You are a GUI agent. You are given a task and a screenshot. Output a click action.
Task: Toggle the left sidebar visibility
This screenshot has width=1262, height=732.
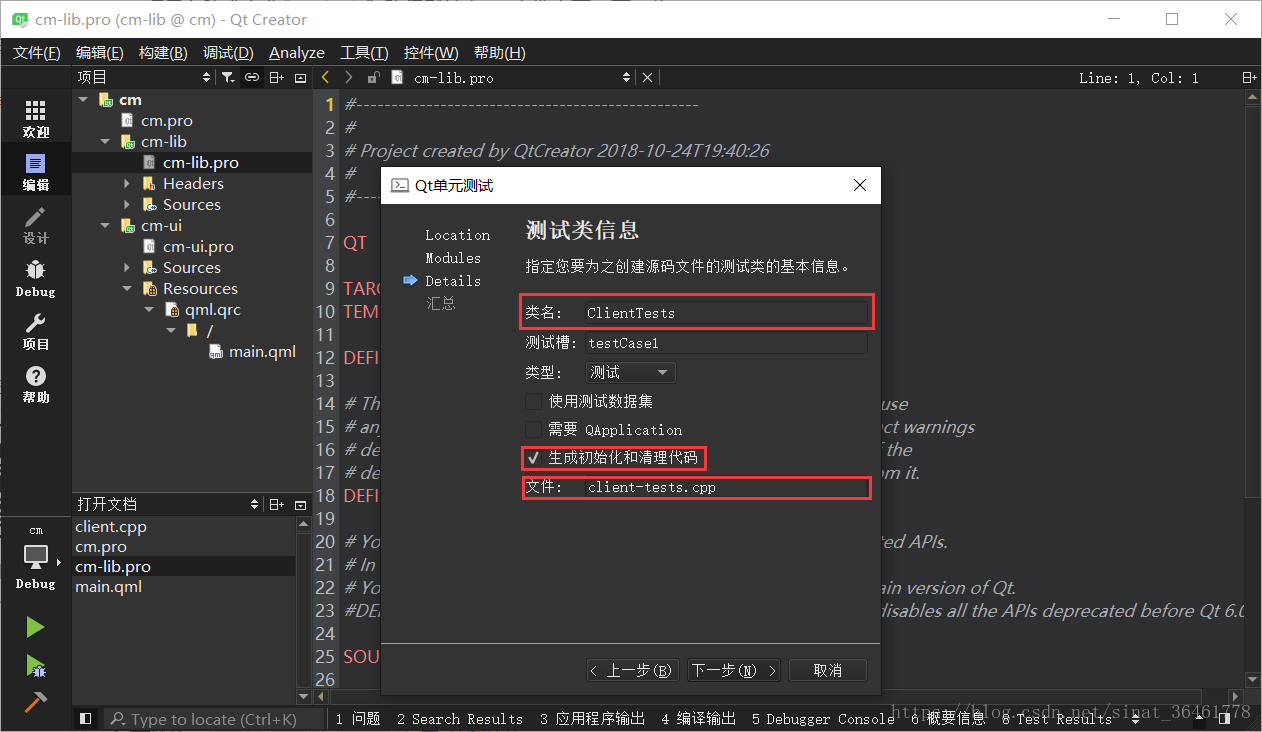(x=85, y=718)
